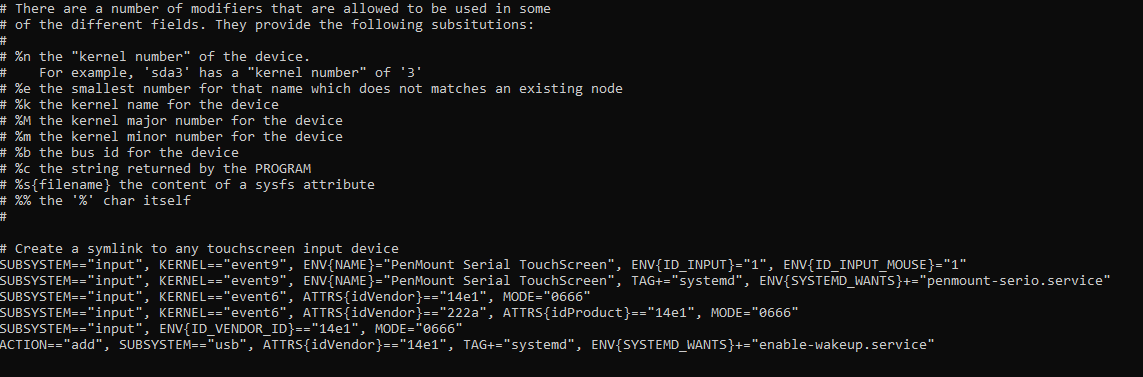The height and width of the screenshot is (377, 1143).
Task: Click the %M kernel major number line
Action: pyautogui.click(x=171, y=121)
